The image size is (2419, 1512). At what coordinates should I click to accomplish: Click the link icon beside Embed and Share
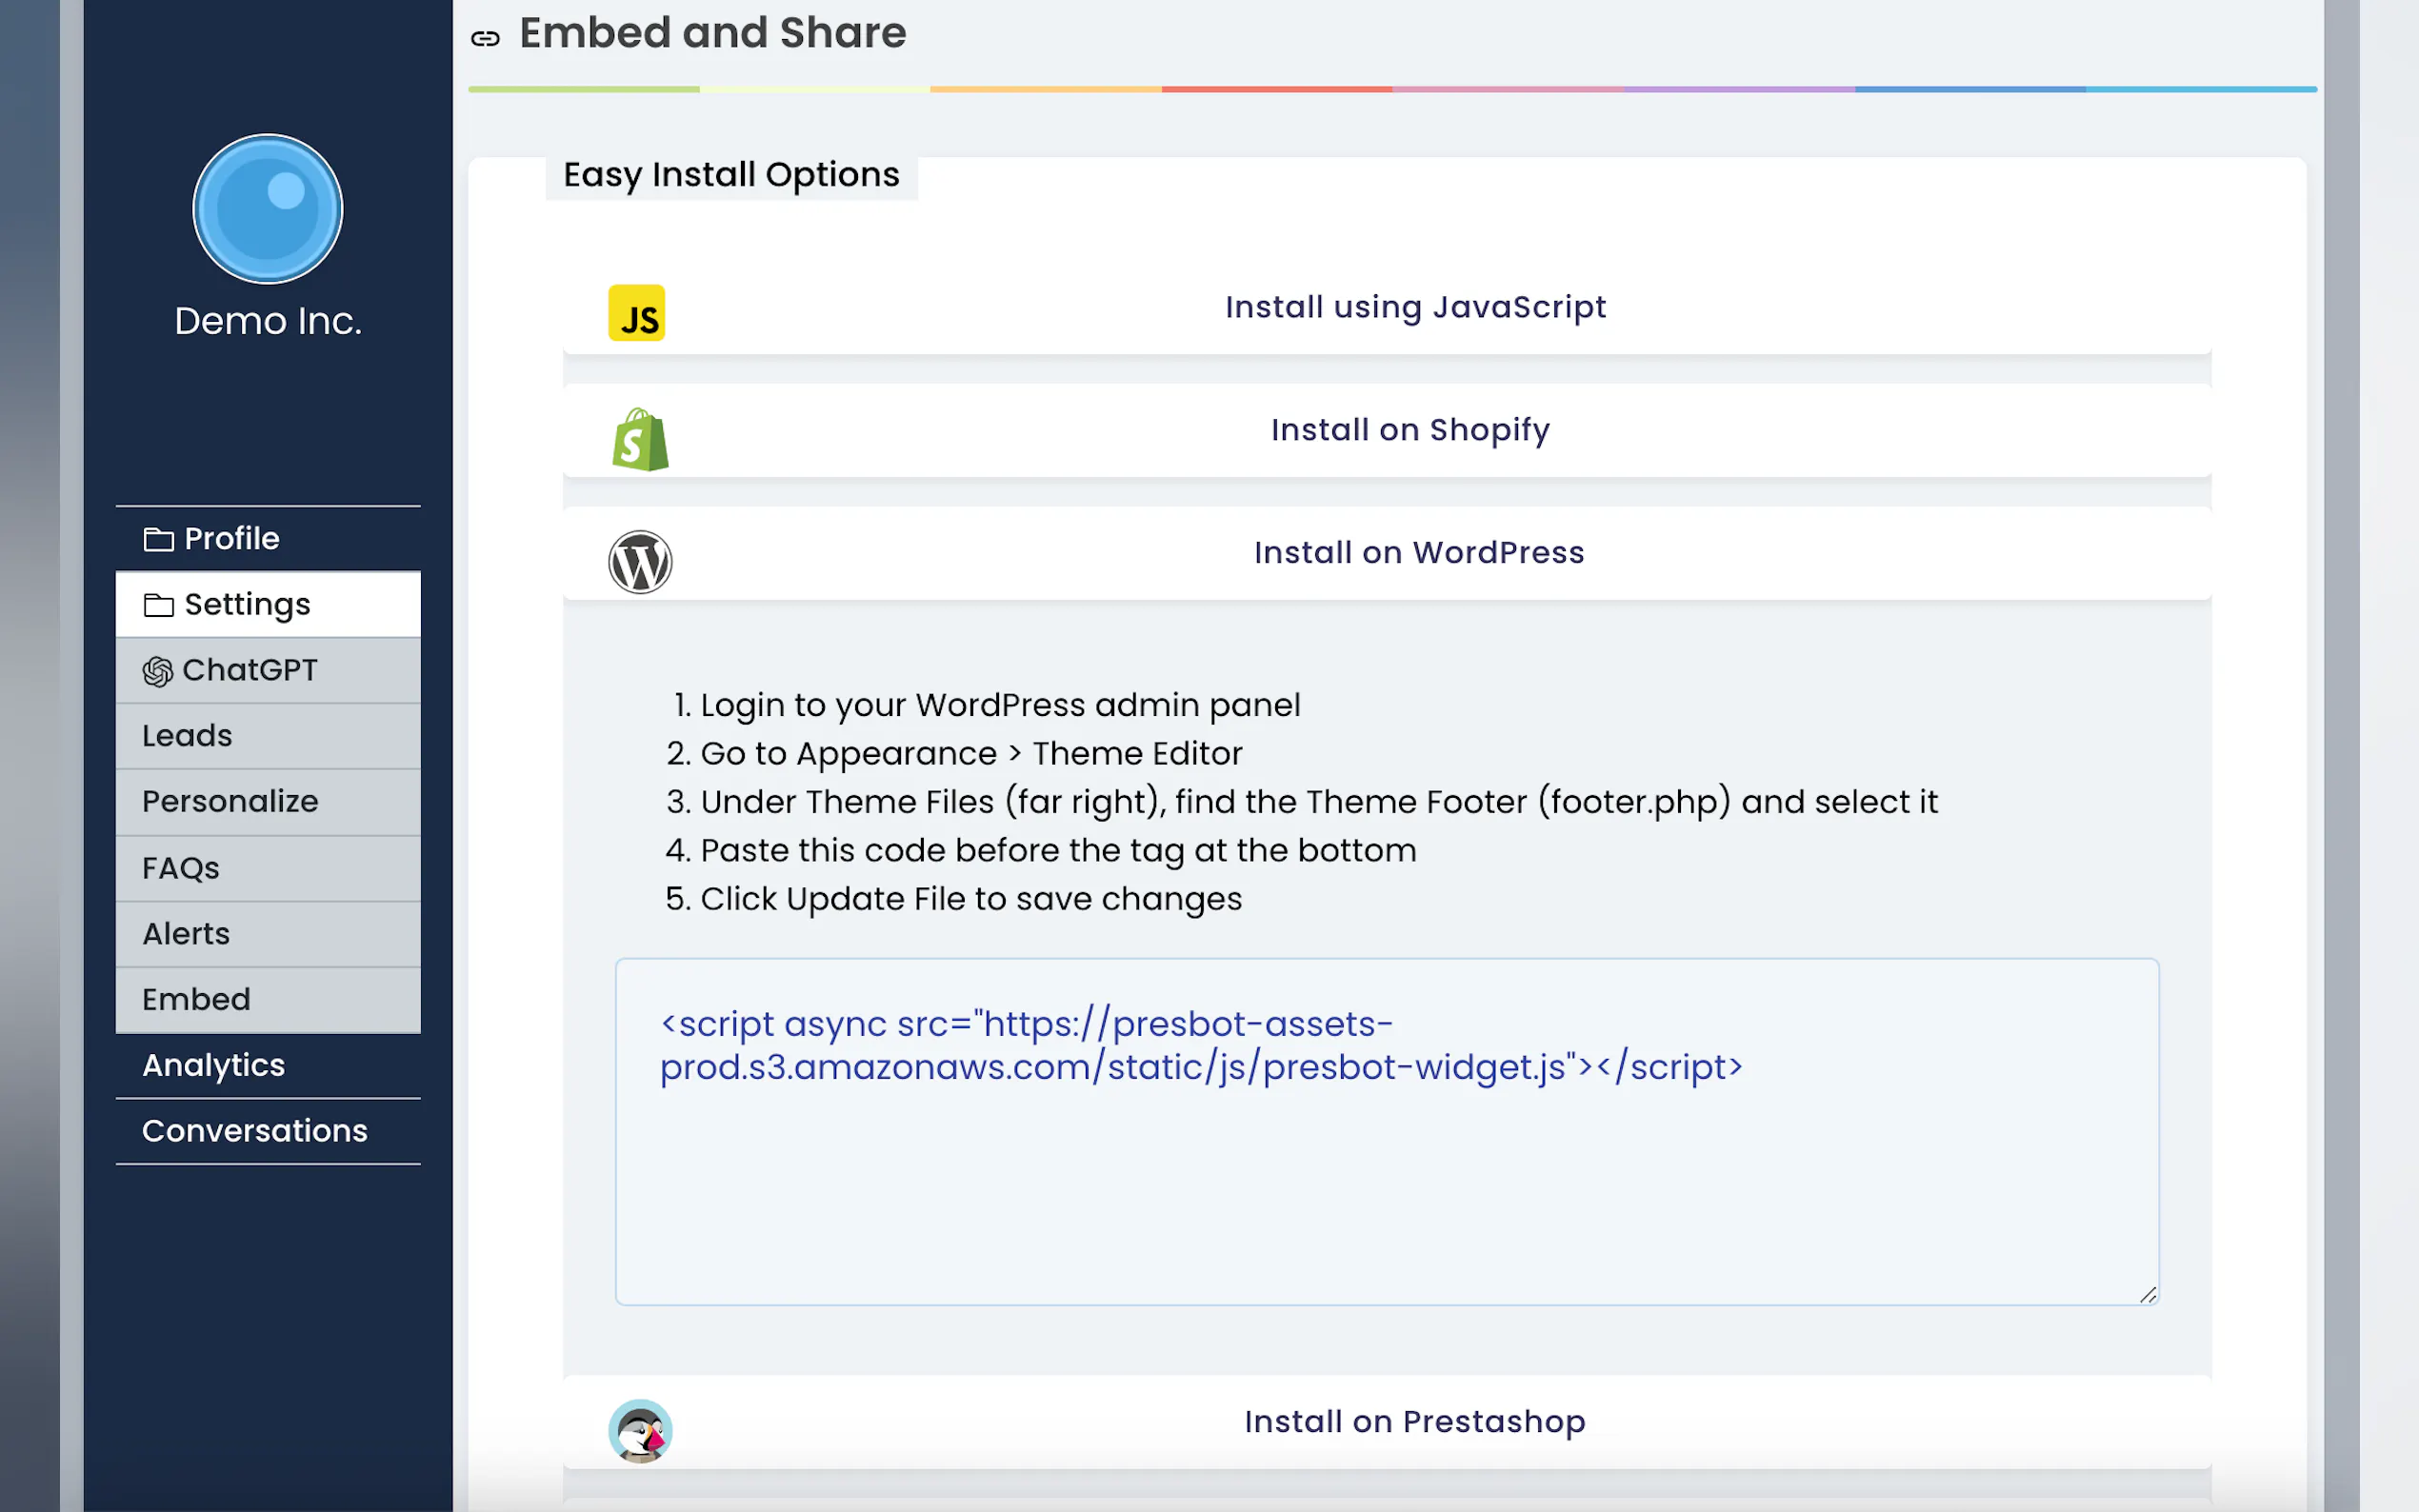pos(485,38)
